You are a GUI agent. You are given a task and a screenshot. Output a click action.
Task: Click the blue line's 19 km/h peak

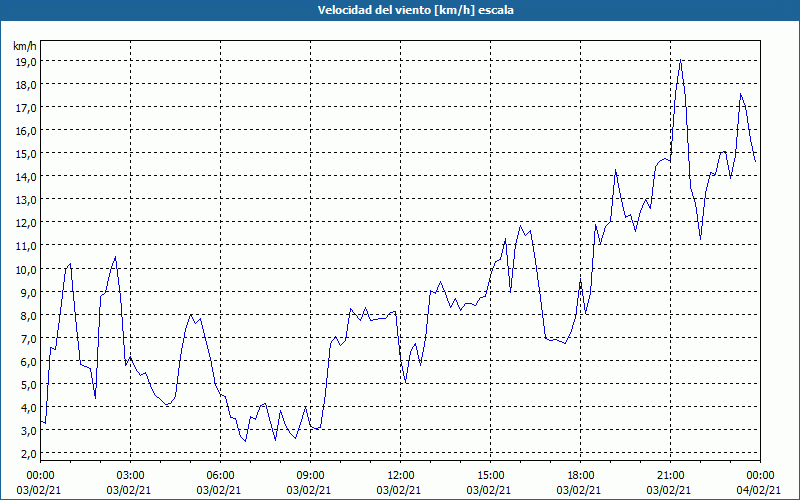pos(681,61)
